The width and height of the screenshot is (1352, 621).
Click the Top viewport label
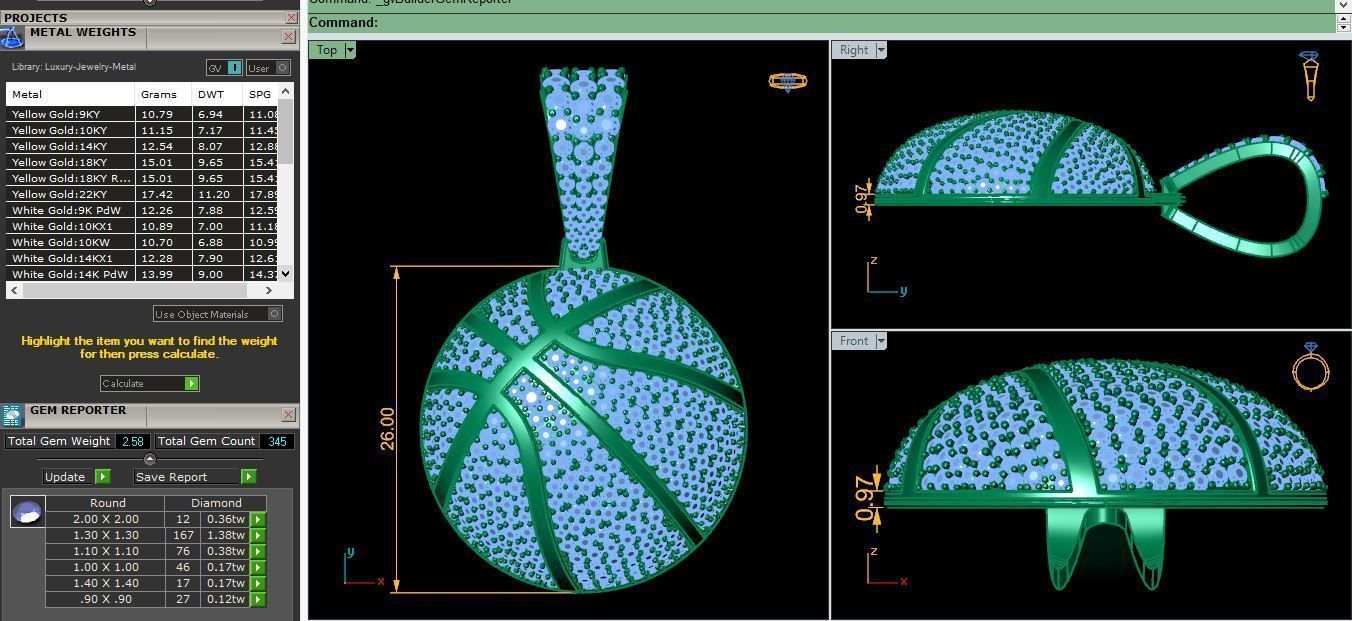pyautogui.click(x=327, y=50)
